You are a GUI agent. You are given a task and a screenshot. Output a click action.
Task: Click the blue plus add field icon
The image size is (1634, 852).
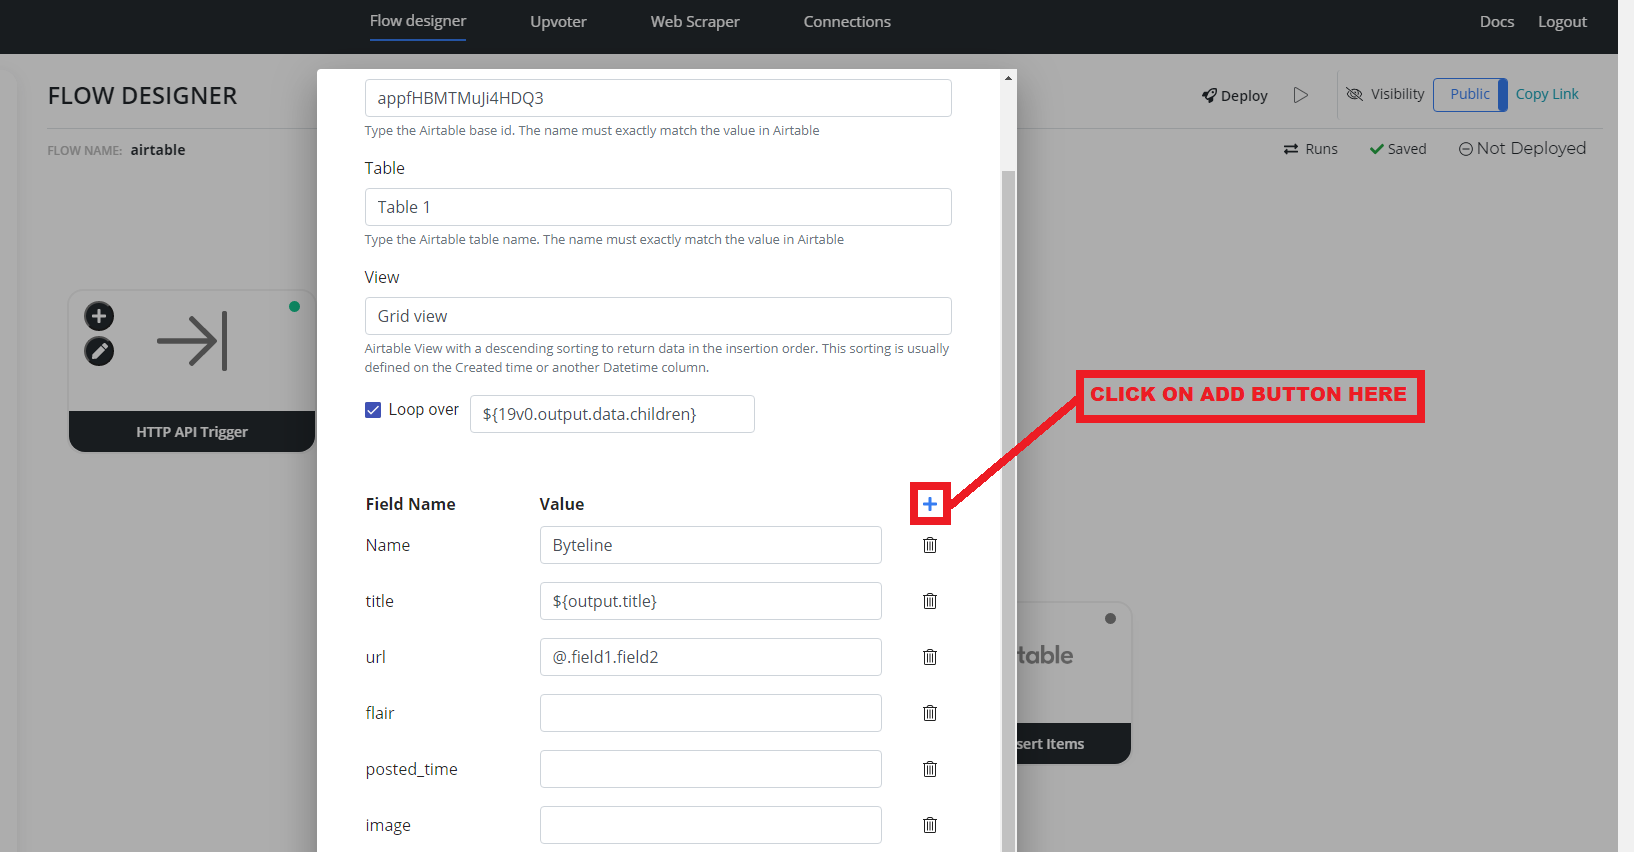point(930,504)
